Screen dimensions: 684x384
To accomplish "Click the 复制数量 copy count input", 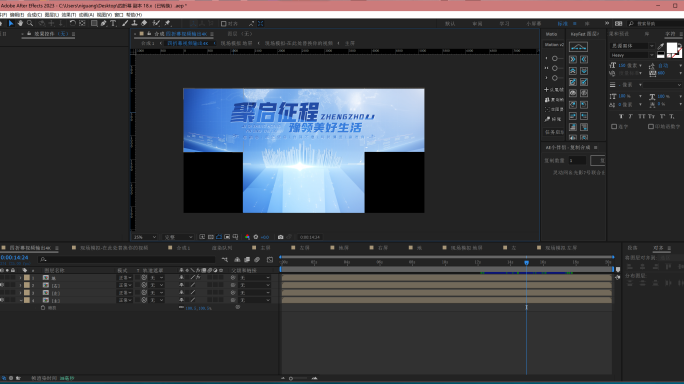I will pos(577,161).
